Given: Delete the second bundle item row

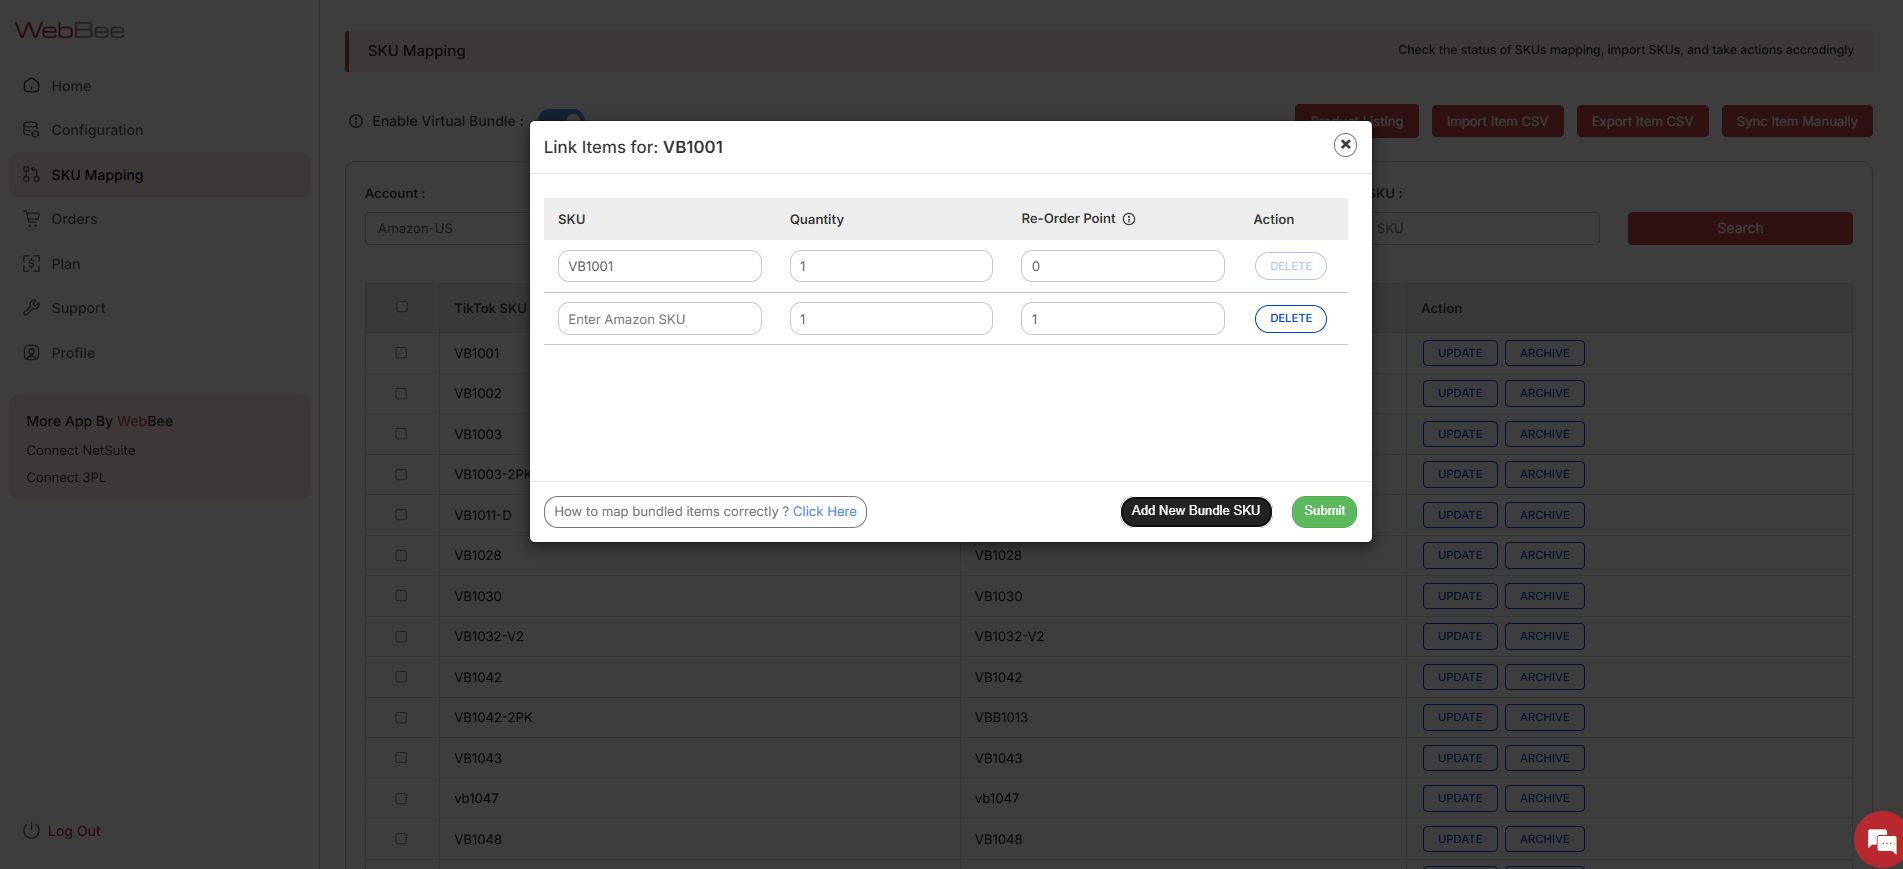Looking at the screenshot, I should 1290,319.
